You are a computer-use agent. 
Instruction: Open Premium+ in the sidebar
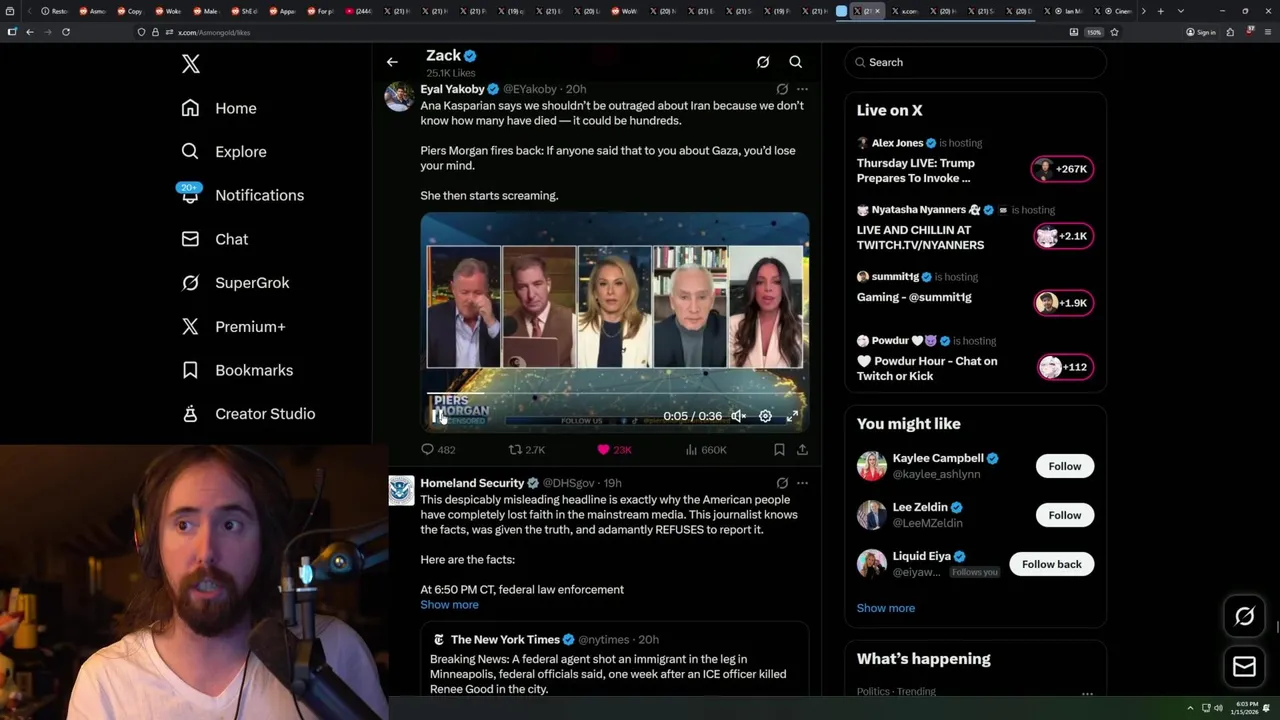[233, 326]
